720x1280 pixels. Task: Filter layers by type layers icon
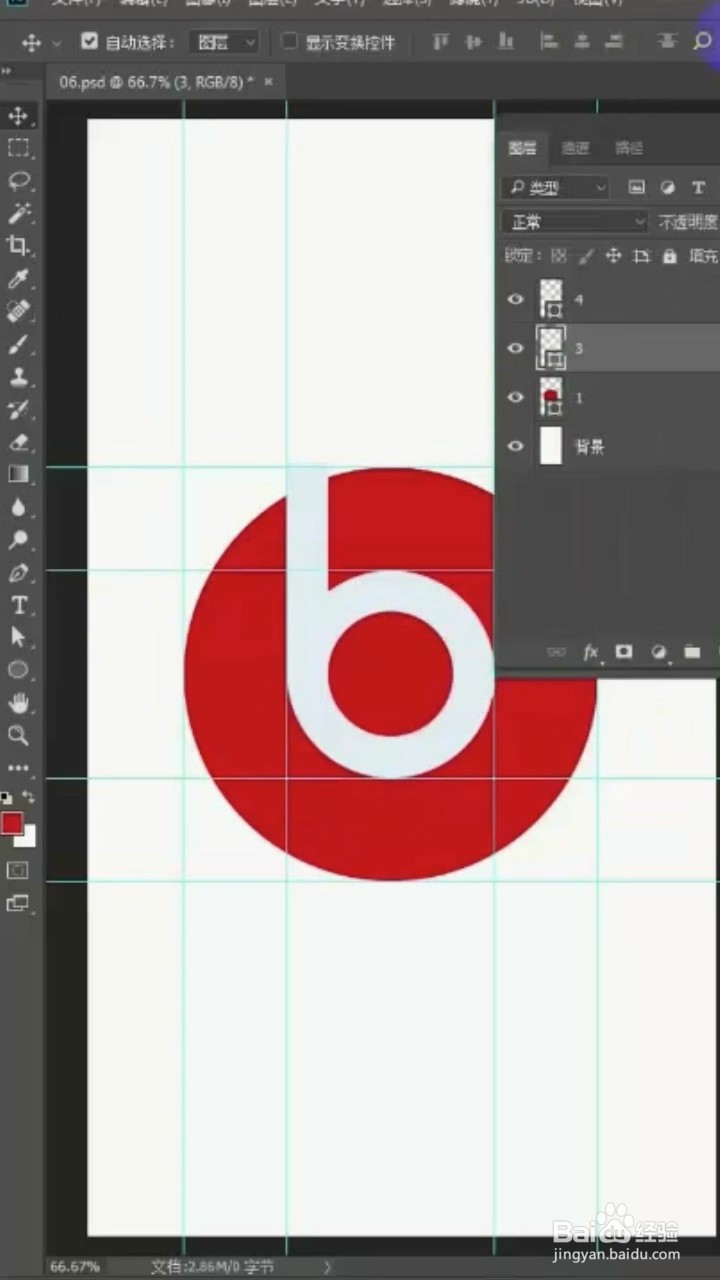[699, 187]
